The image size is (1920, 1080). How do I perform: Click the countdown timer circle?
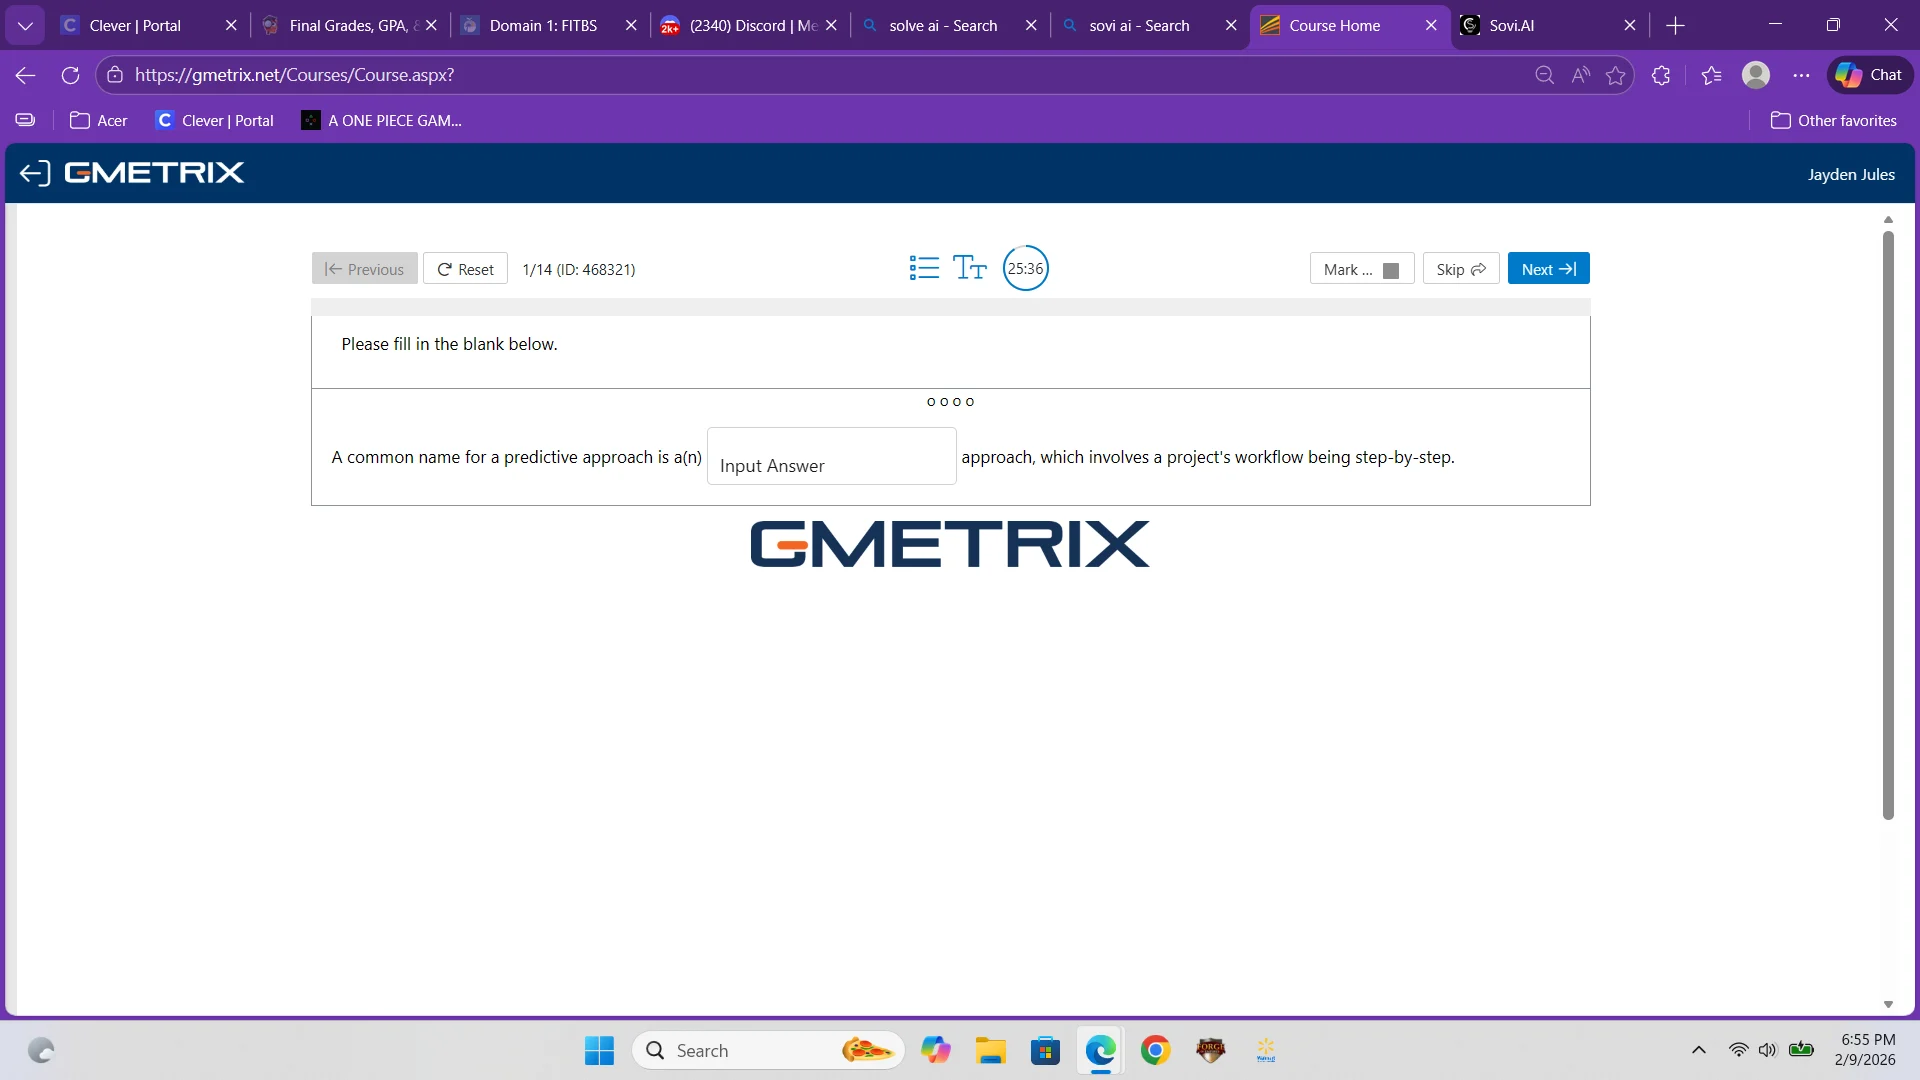1025,268
